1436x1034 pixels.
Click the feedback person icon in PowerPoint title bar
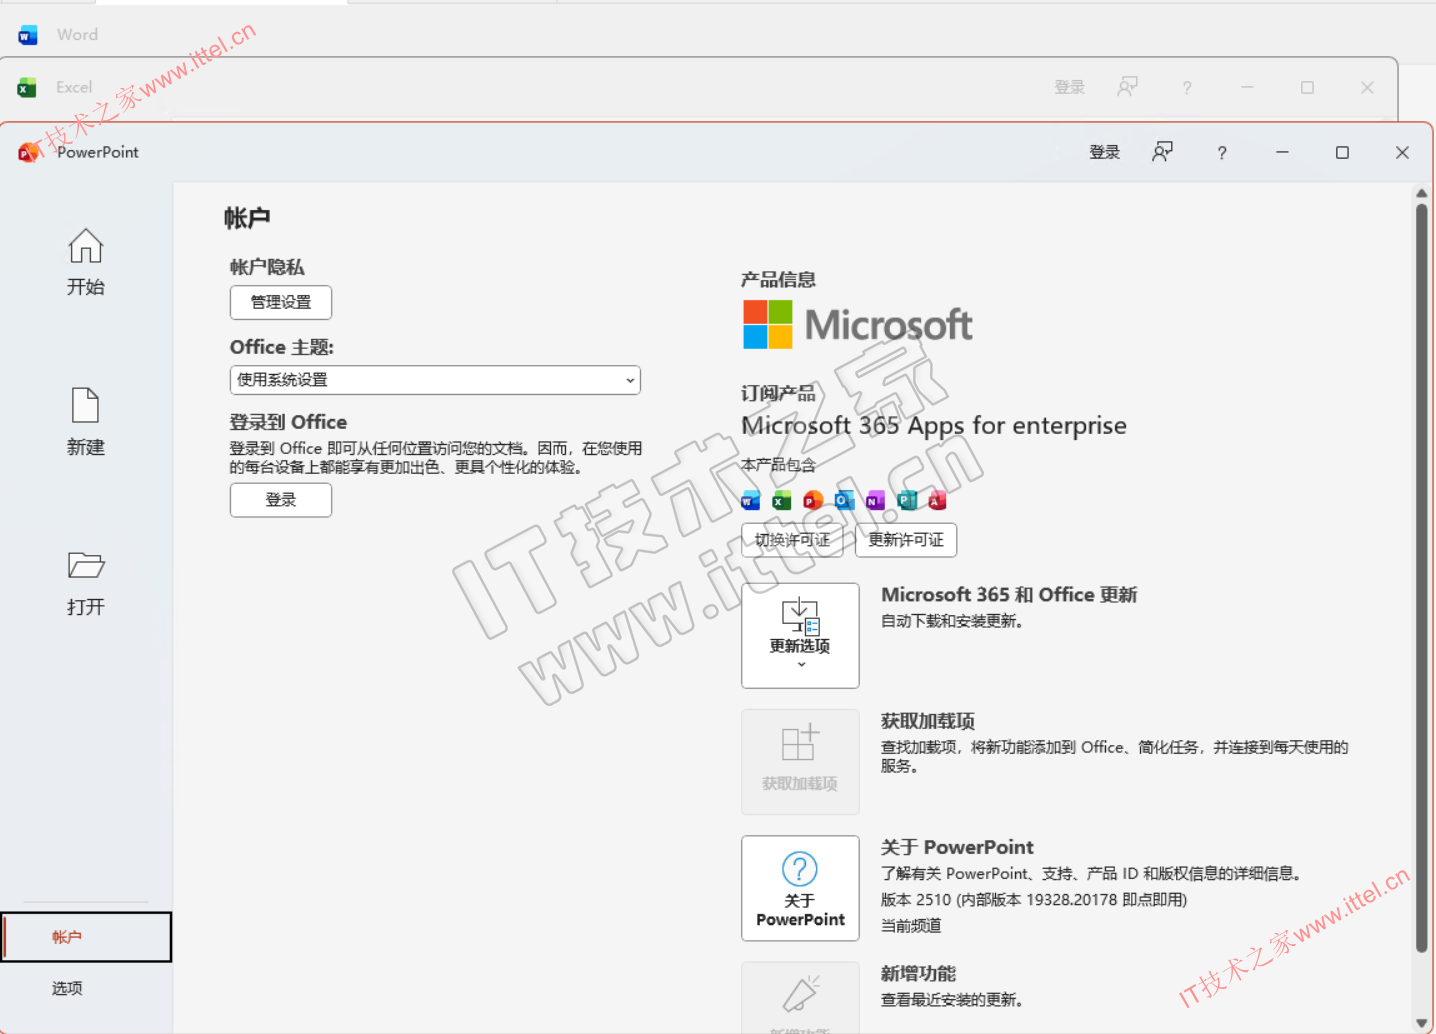click(1162, 152)
